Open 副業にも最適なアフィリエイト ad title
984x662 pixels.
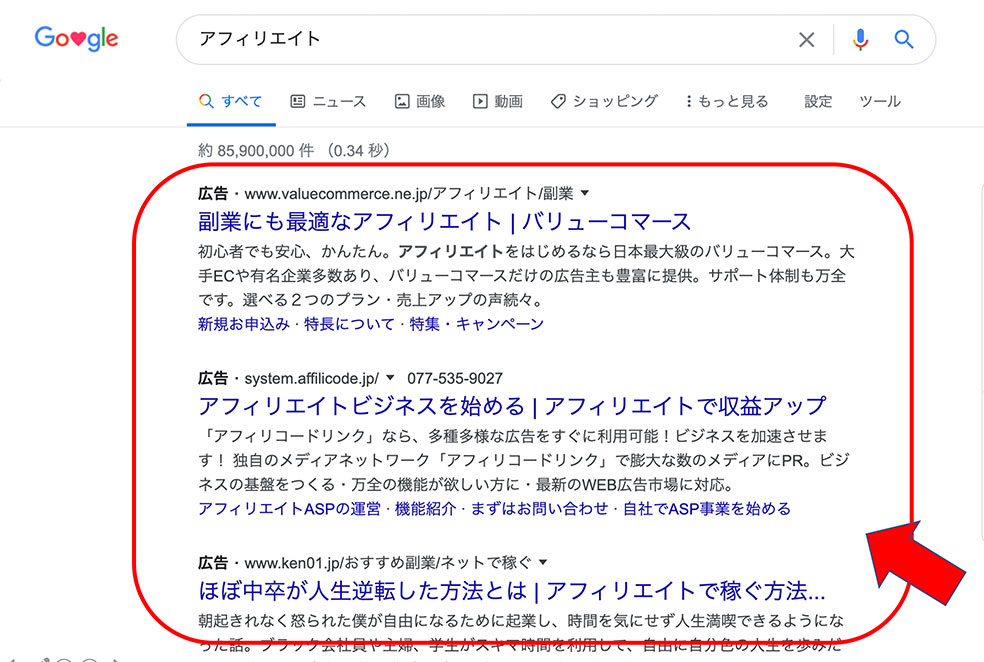pyautogui.click(x=444, y=222)
